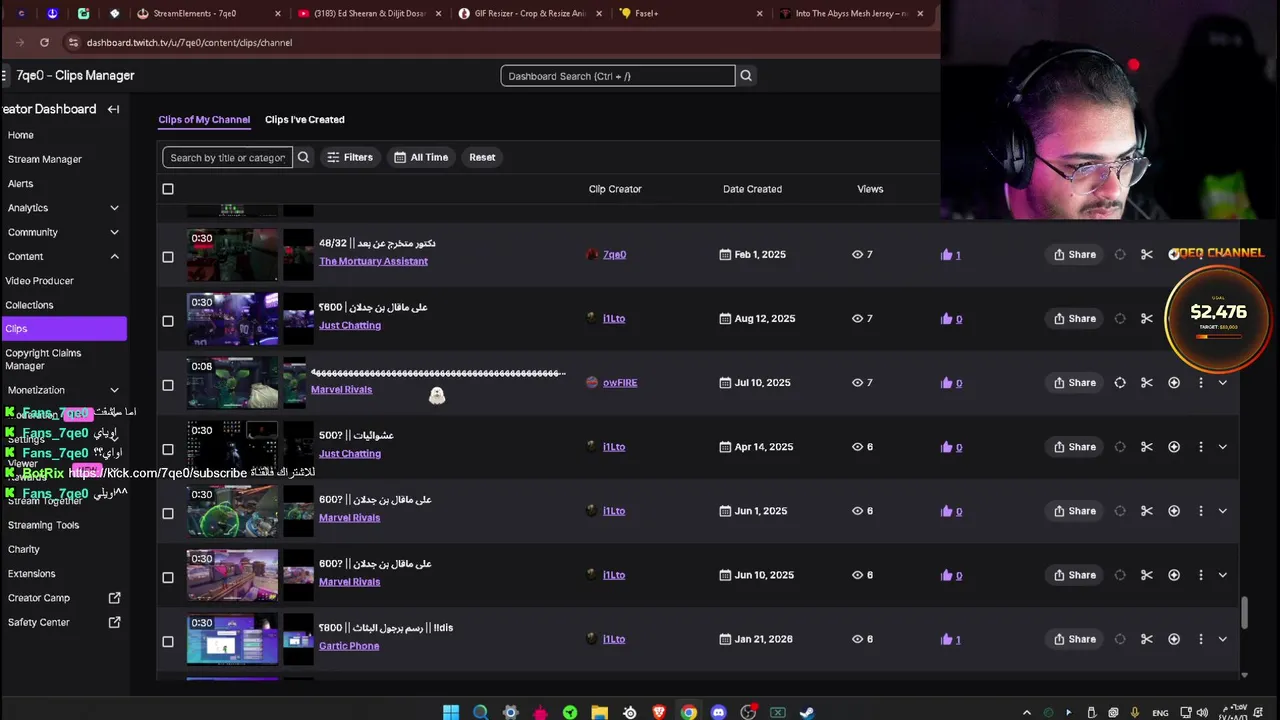Open Google Chrome from the taskbar
The height and width of the screenshot is (720, 1280).
click(689, 712)
